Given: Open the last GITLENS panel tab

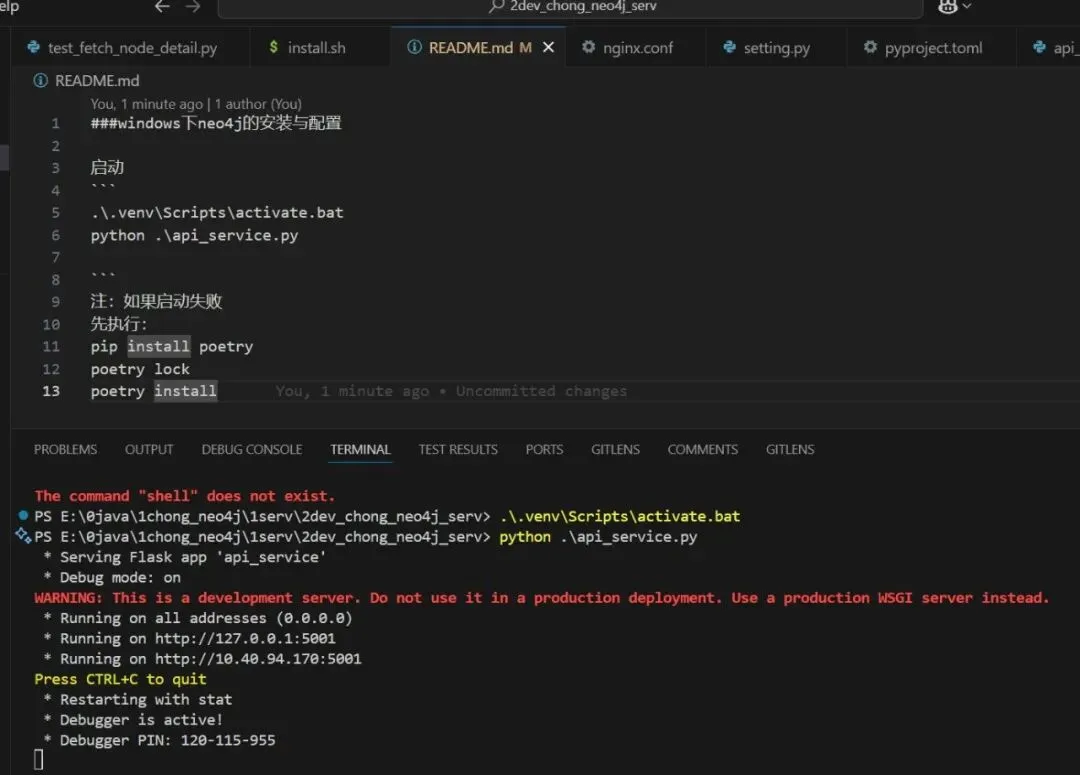Looking at the screenshot, I should click(x=790, y=449).
